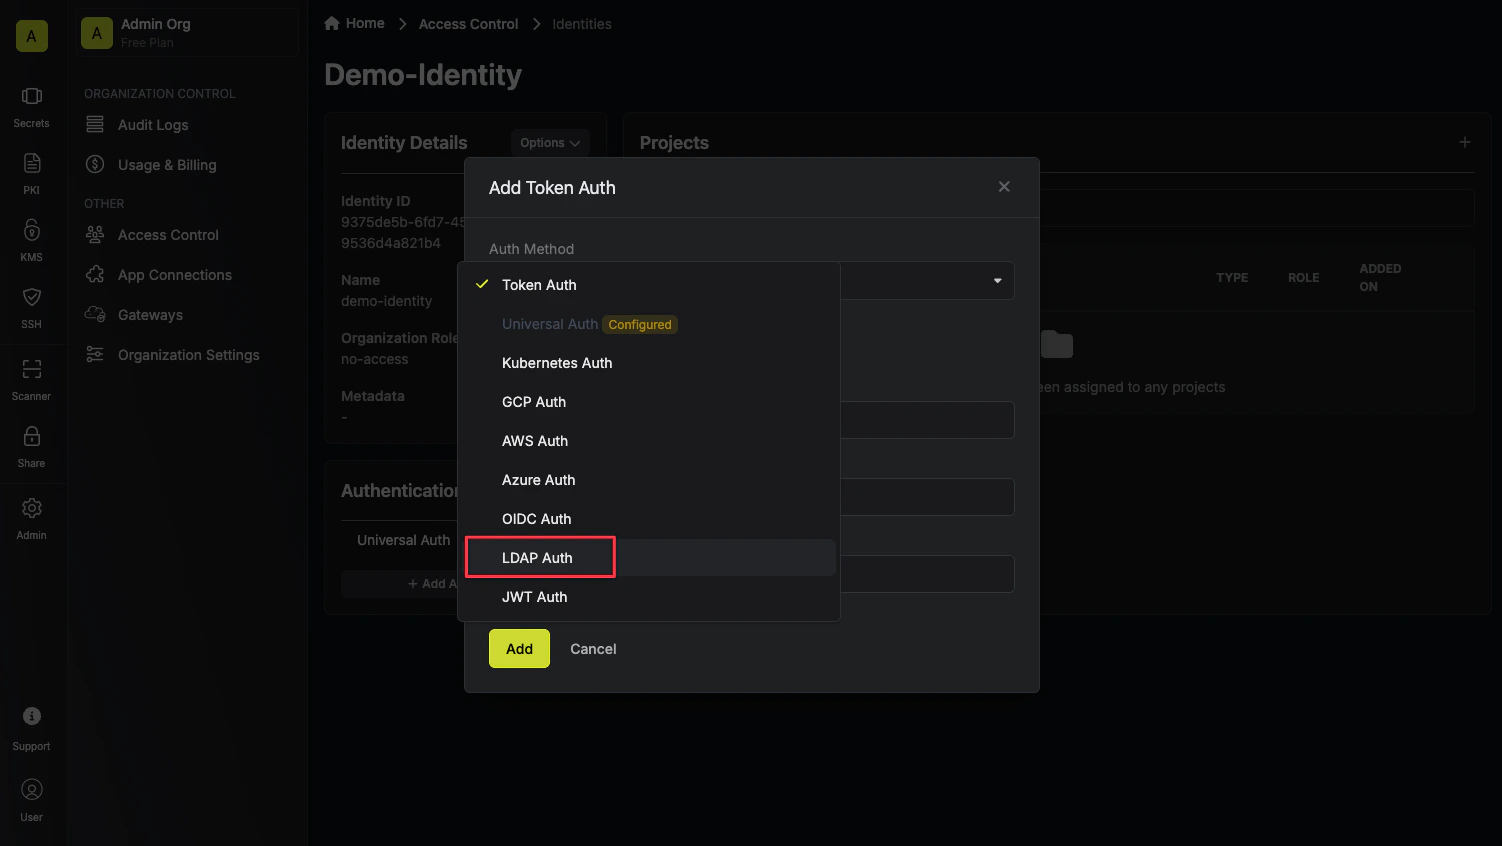Click the Admin Org avatar badge
Viewport: 1502px width, 846px height.
(97, 33)
